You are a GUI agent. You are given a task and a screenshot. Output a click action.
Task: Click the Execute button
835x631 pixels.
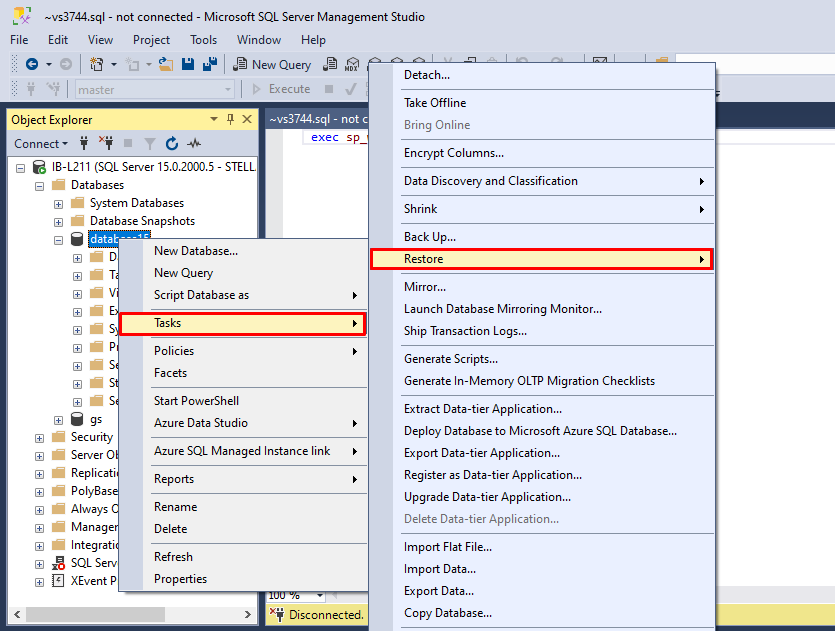coord(281,89)
